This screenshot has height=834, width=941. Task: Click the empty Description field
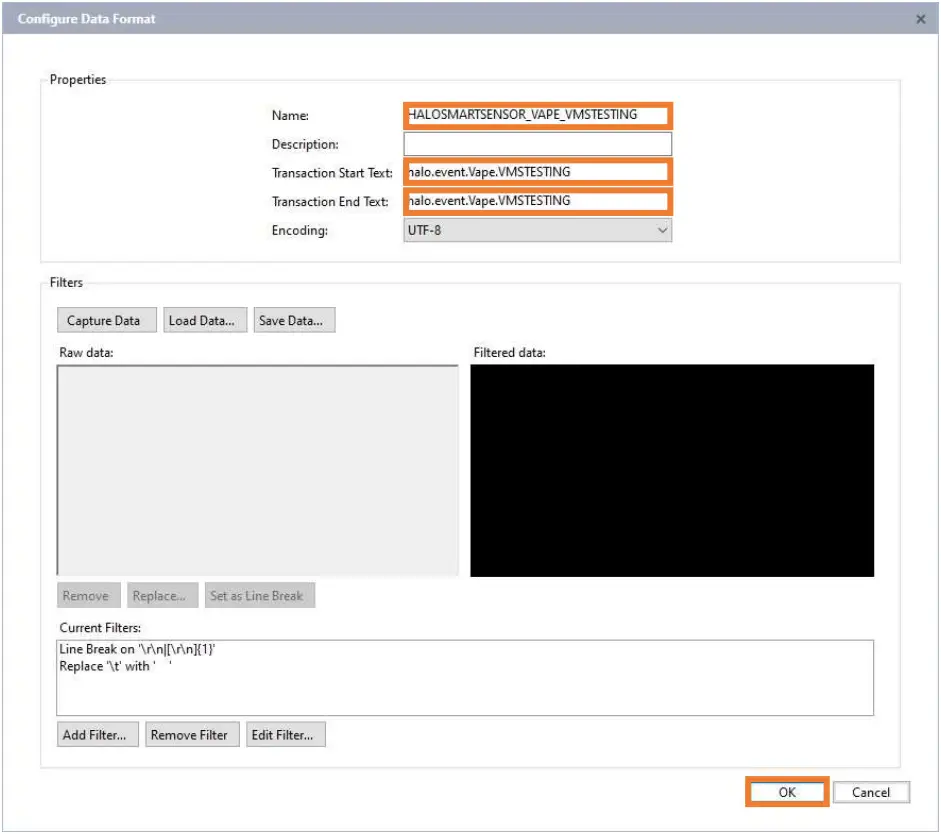point(538,143)
